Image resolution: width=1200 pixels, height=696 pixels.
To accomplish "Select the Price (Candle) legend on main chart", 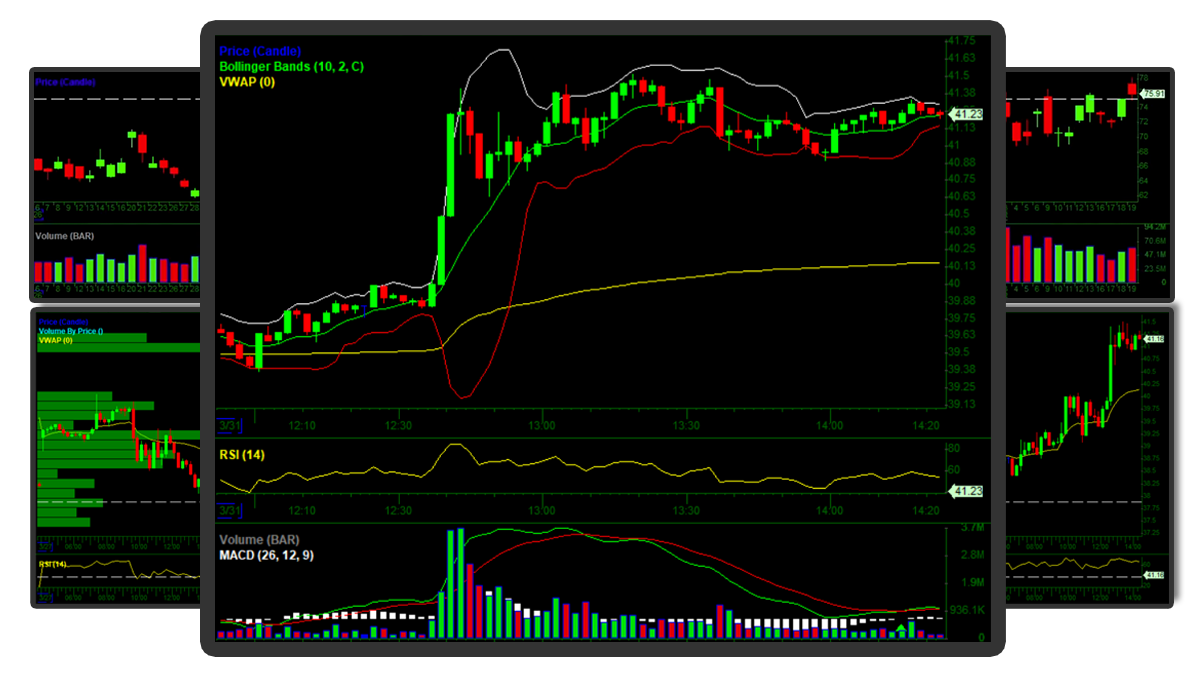I will [259, 50].
